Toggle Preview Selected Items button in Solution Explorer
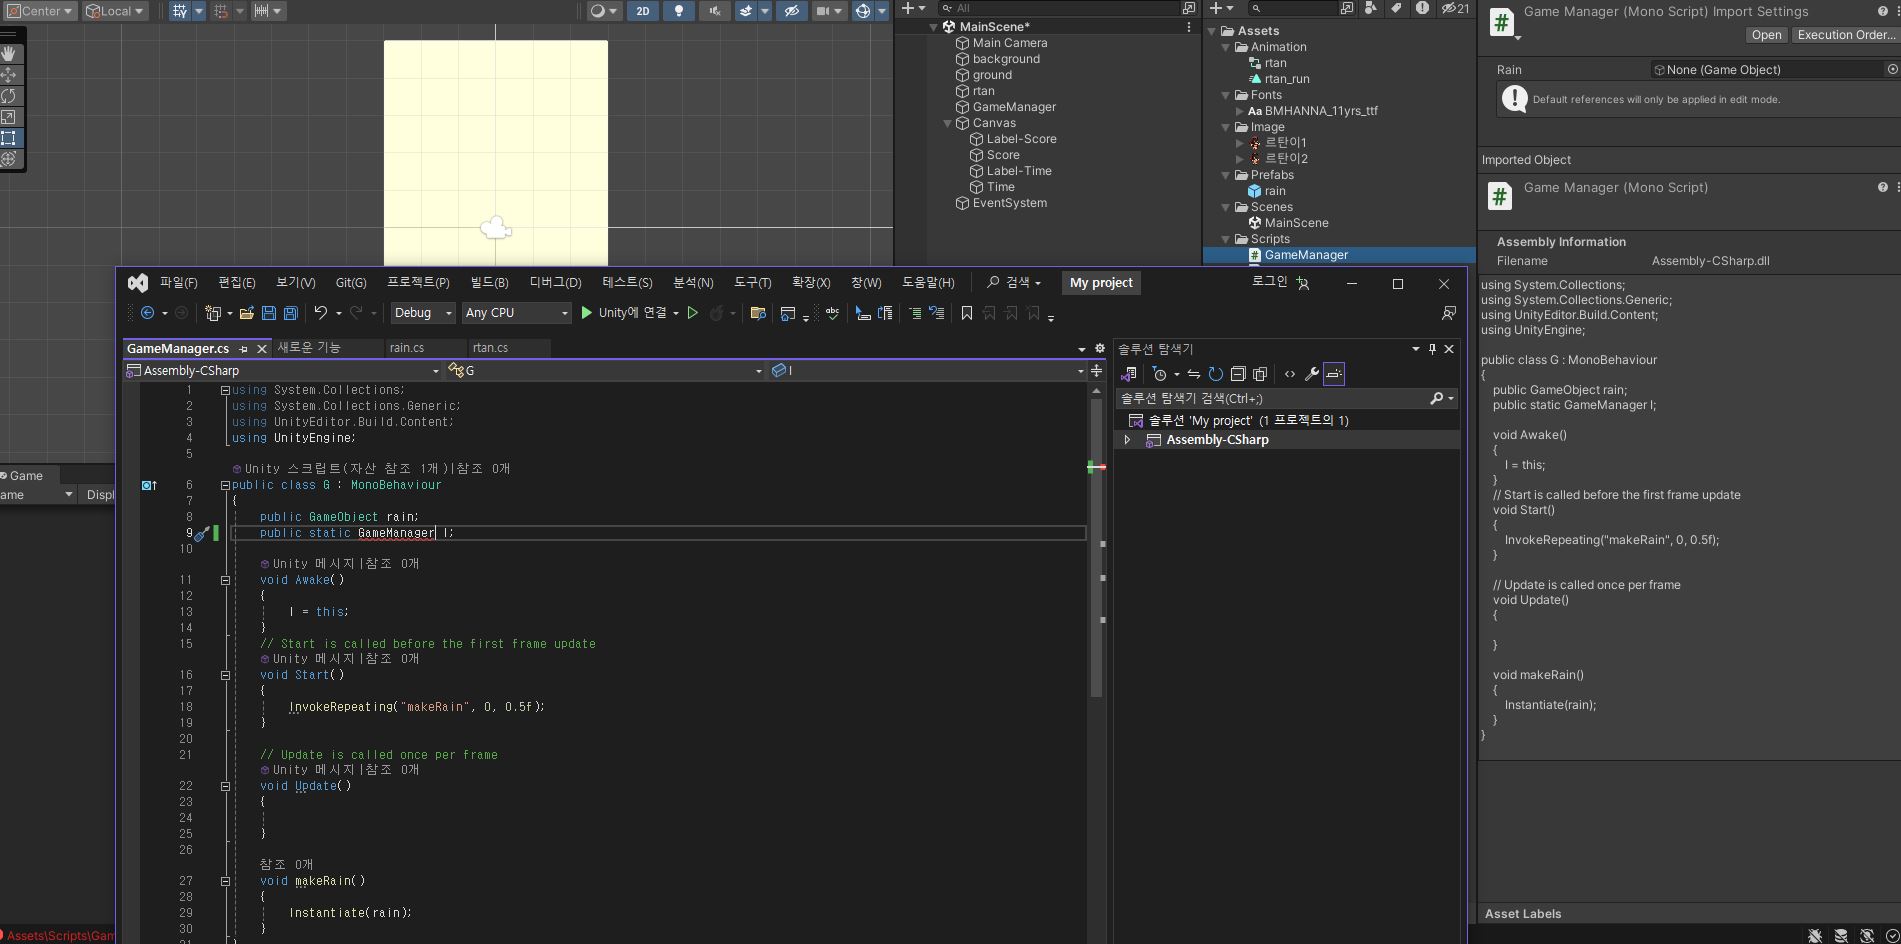The image size is (1901, 944). (x=1334, y=374)
